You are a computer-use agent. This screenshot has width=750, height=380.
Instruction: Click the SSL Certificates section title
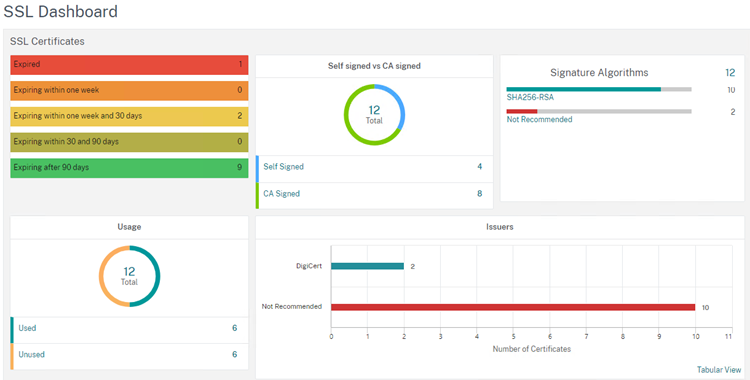(x=47, y=41)
